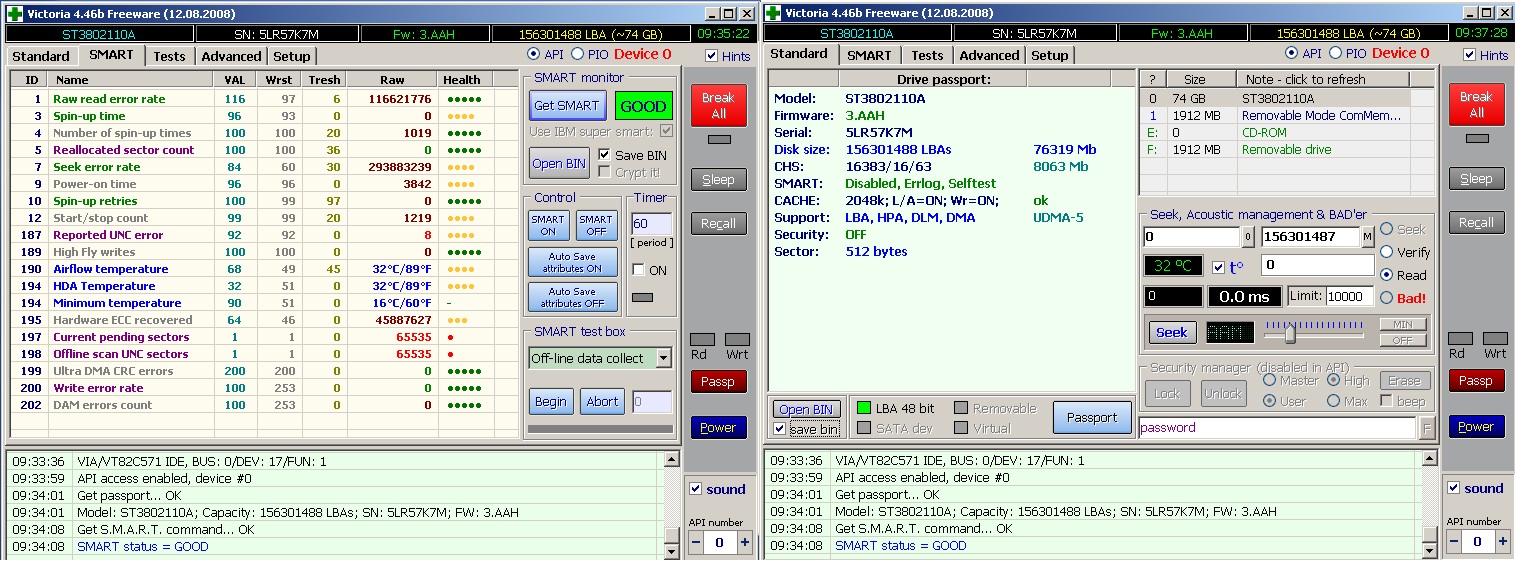Select the Bad! radio option
Image resolution: width=1515 pixels, height=563 pixels.
[x=1386, y=298]
